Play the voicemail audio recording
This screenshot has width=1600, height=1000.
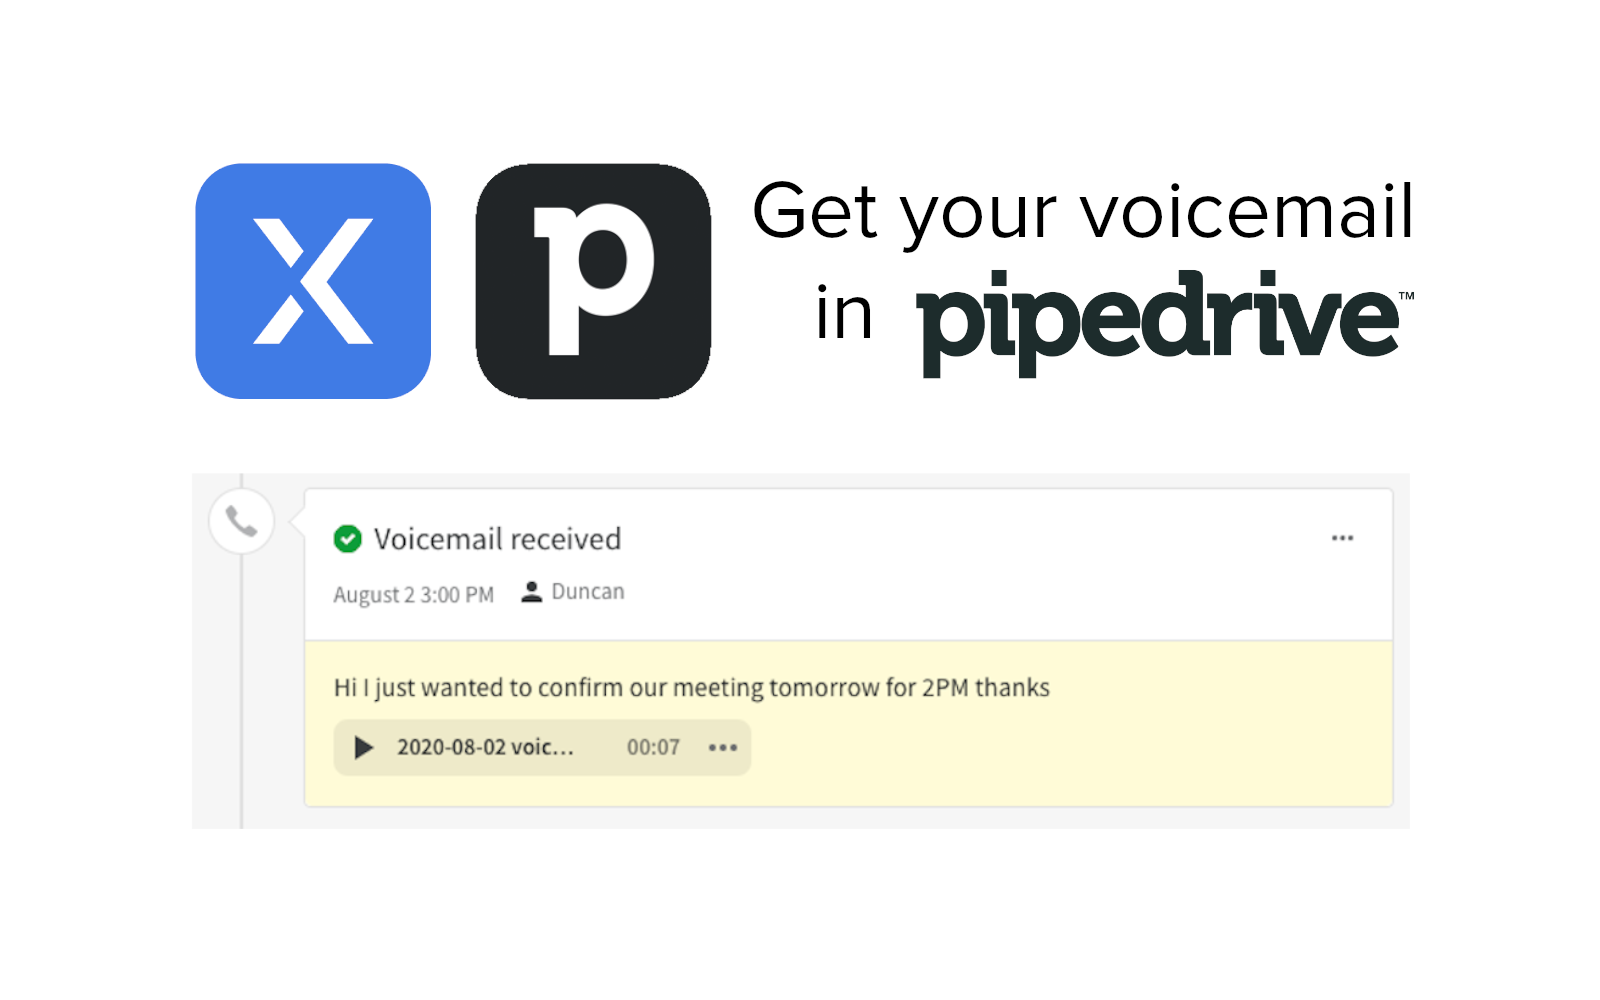point(364,747)
